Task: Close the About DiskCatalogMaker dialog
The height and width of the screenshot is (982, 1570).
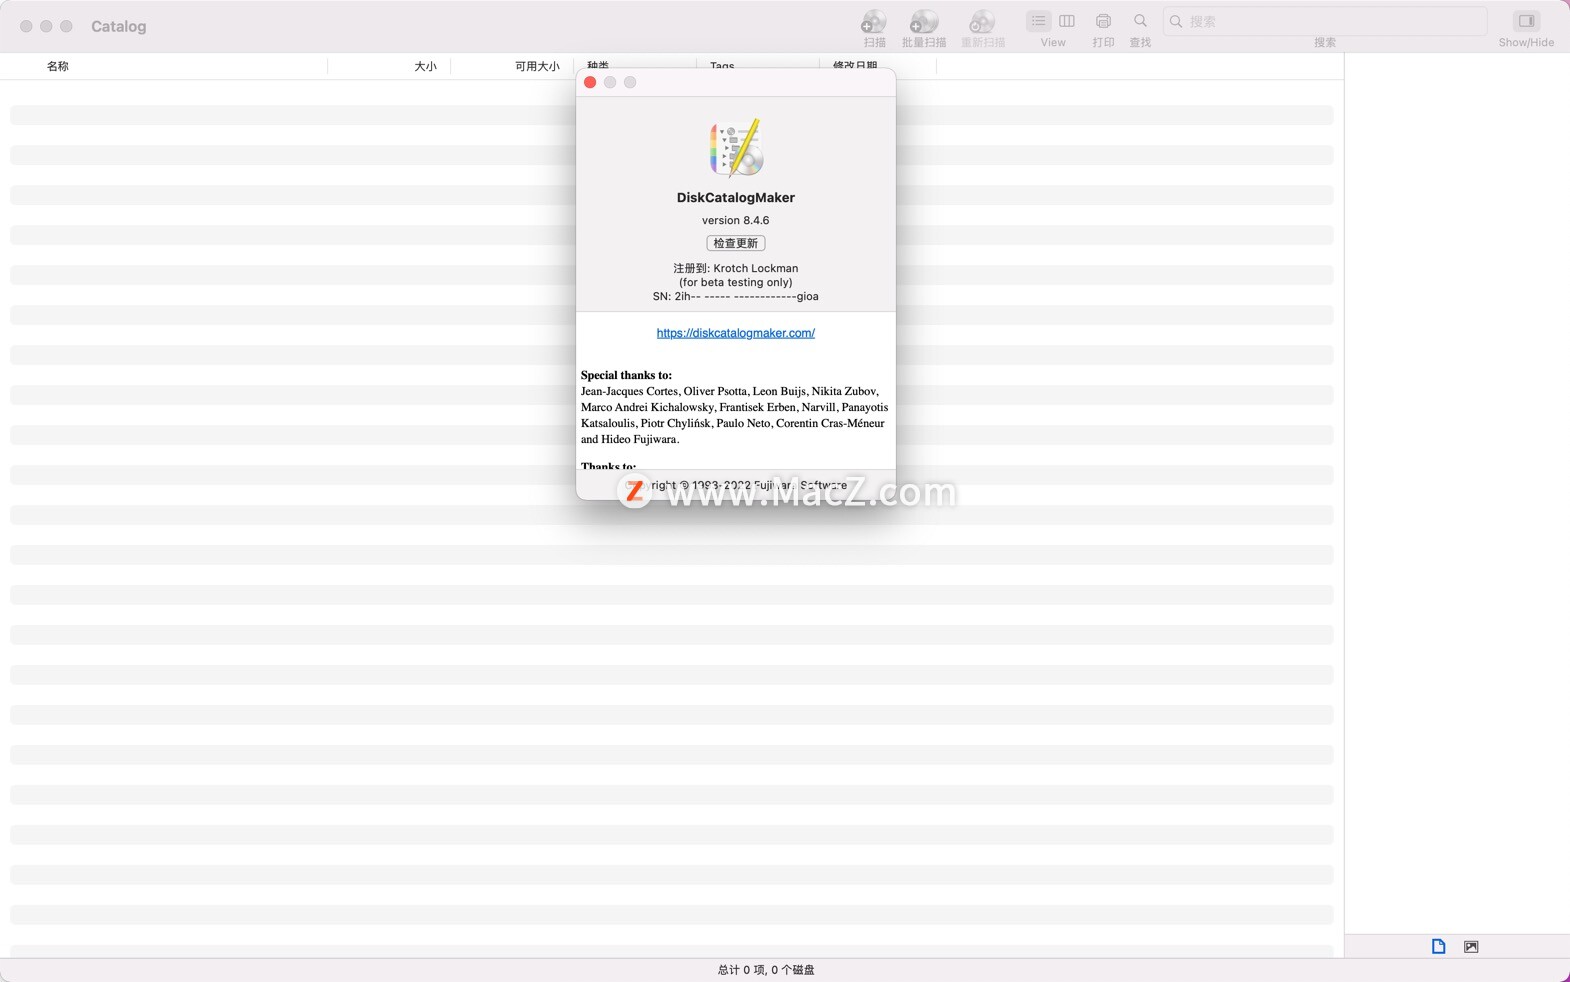Action: 590,82
